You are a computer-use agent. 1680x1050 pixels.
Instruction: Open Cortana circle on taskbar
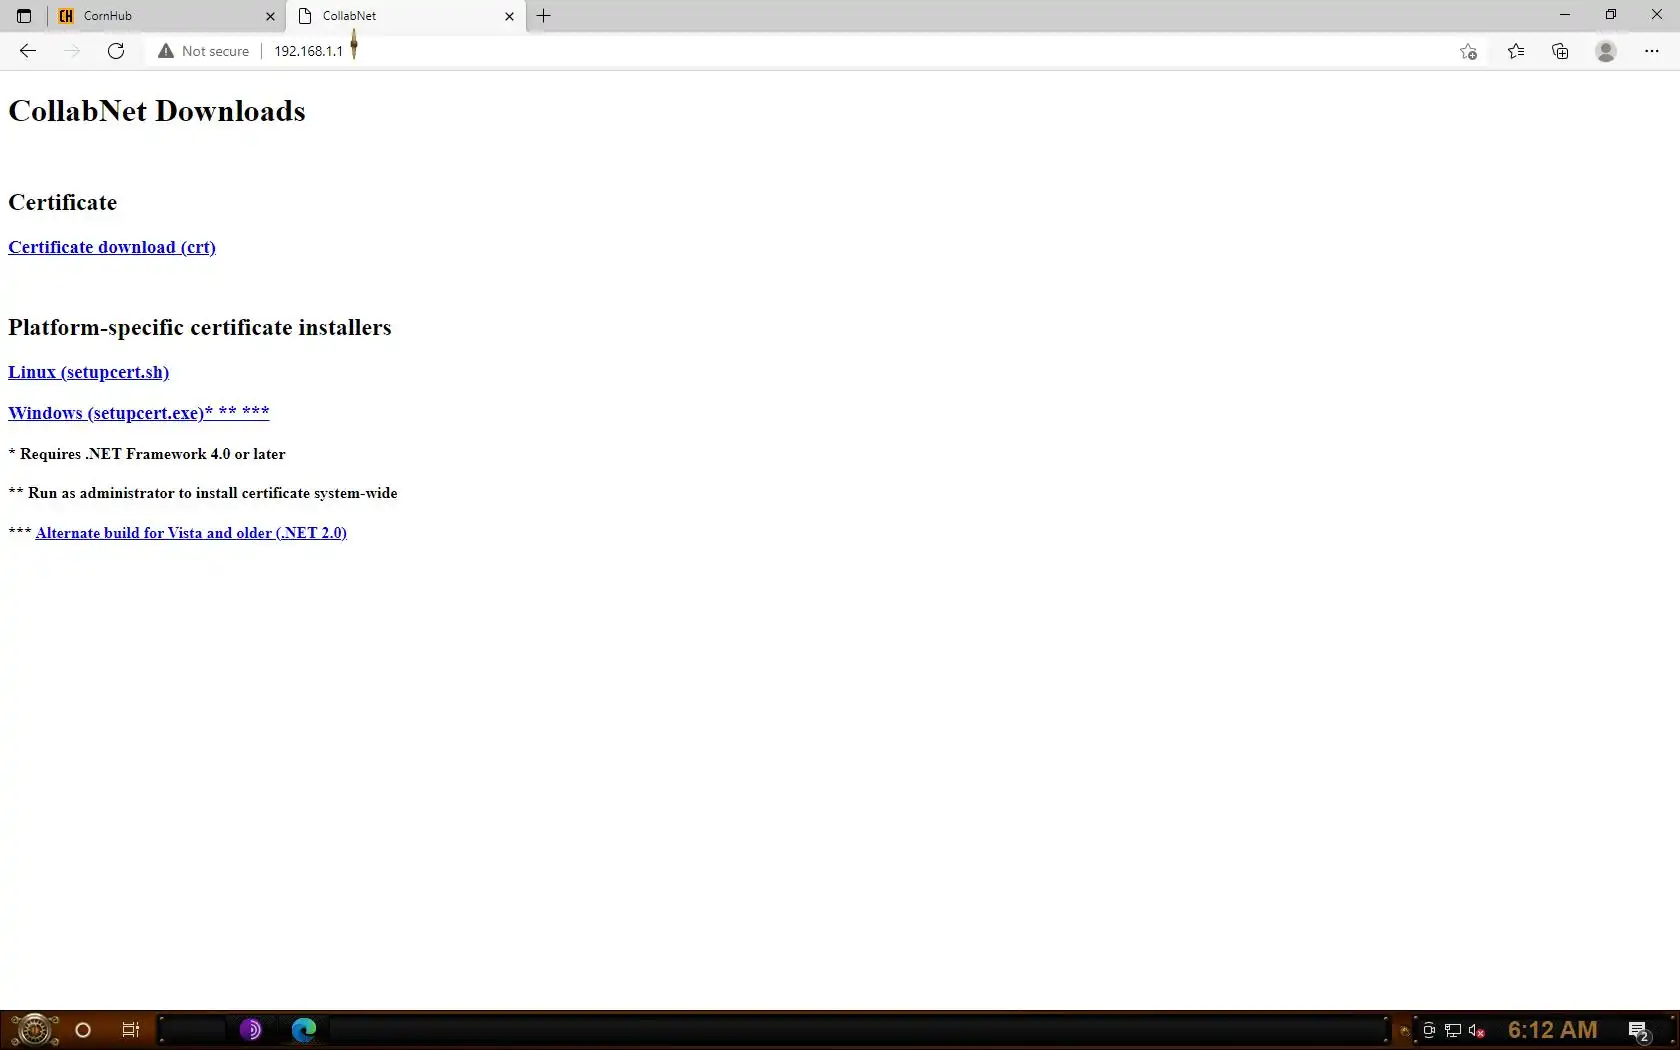(83, 1030)
